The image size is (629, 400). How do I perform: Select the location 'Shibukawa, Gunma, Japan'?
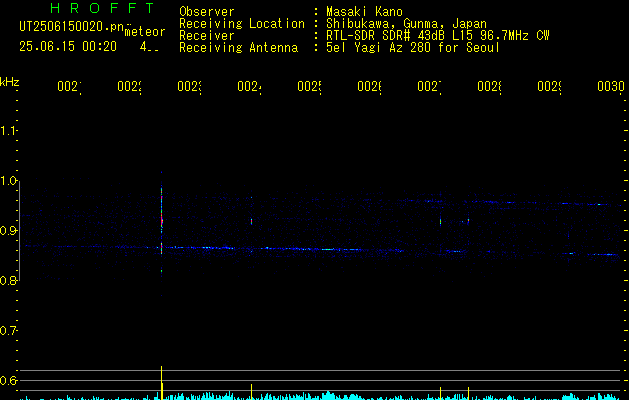coord(406,24)
